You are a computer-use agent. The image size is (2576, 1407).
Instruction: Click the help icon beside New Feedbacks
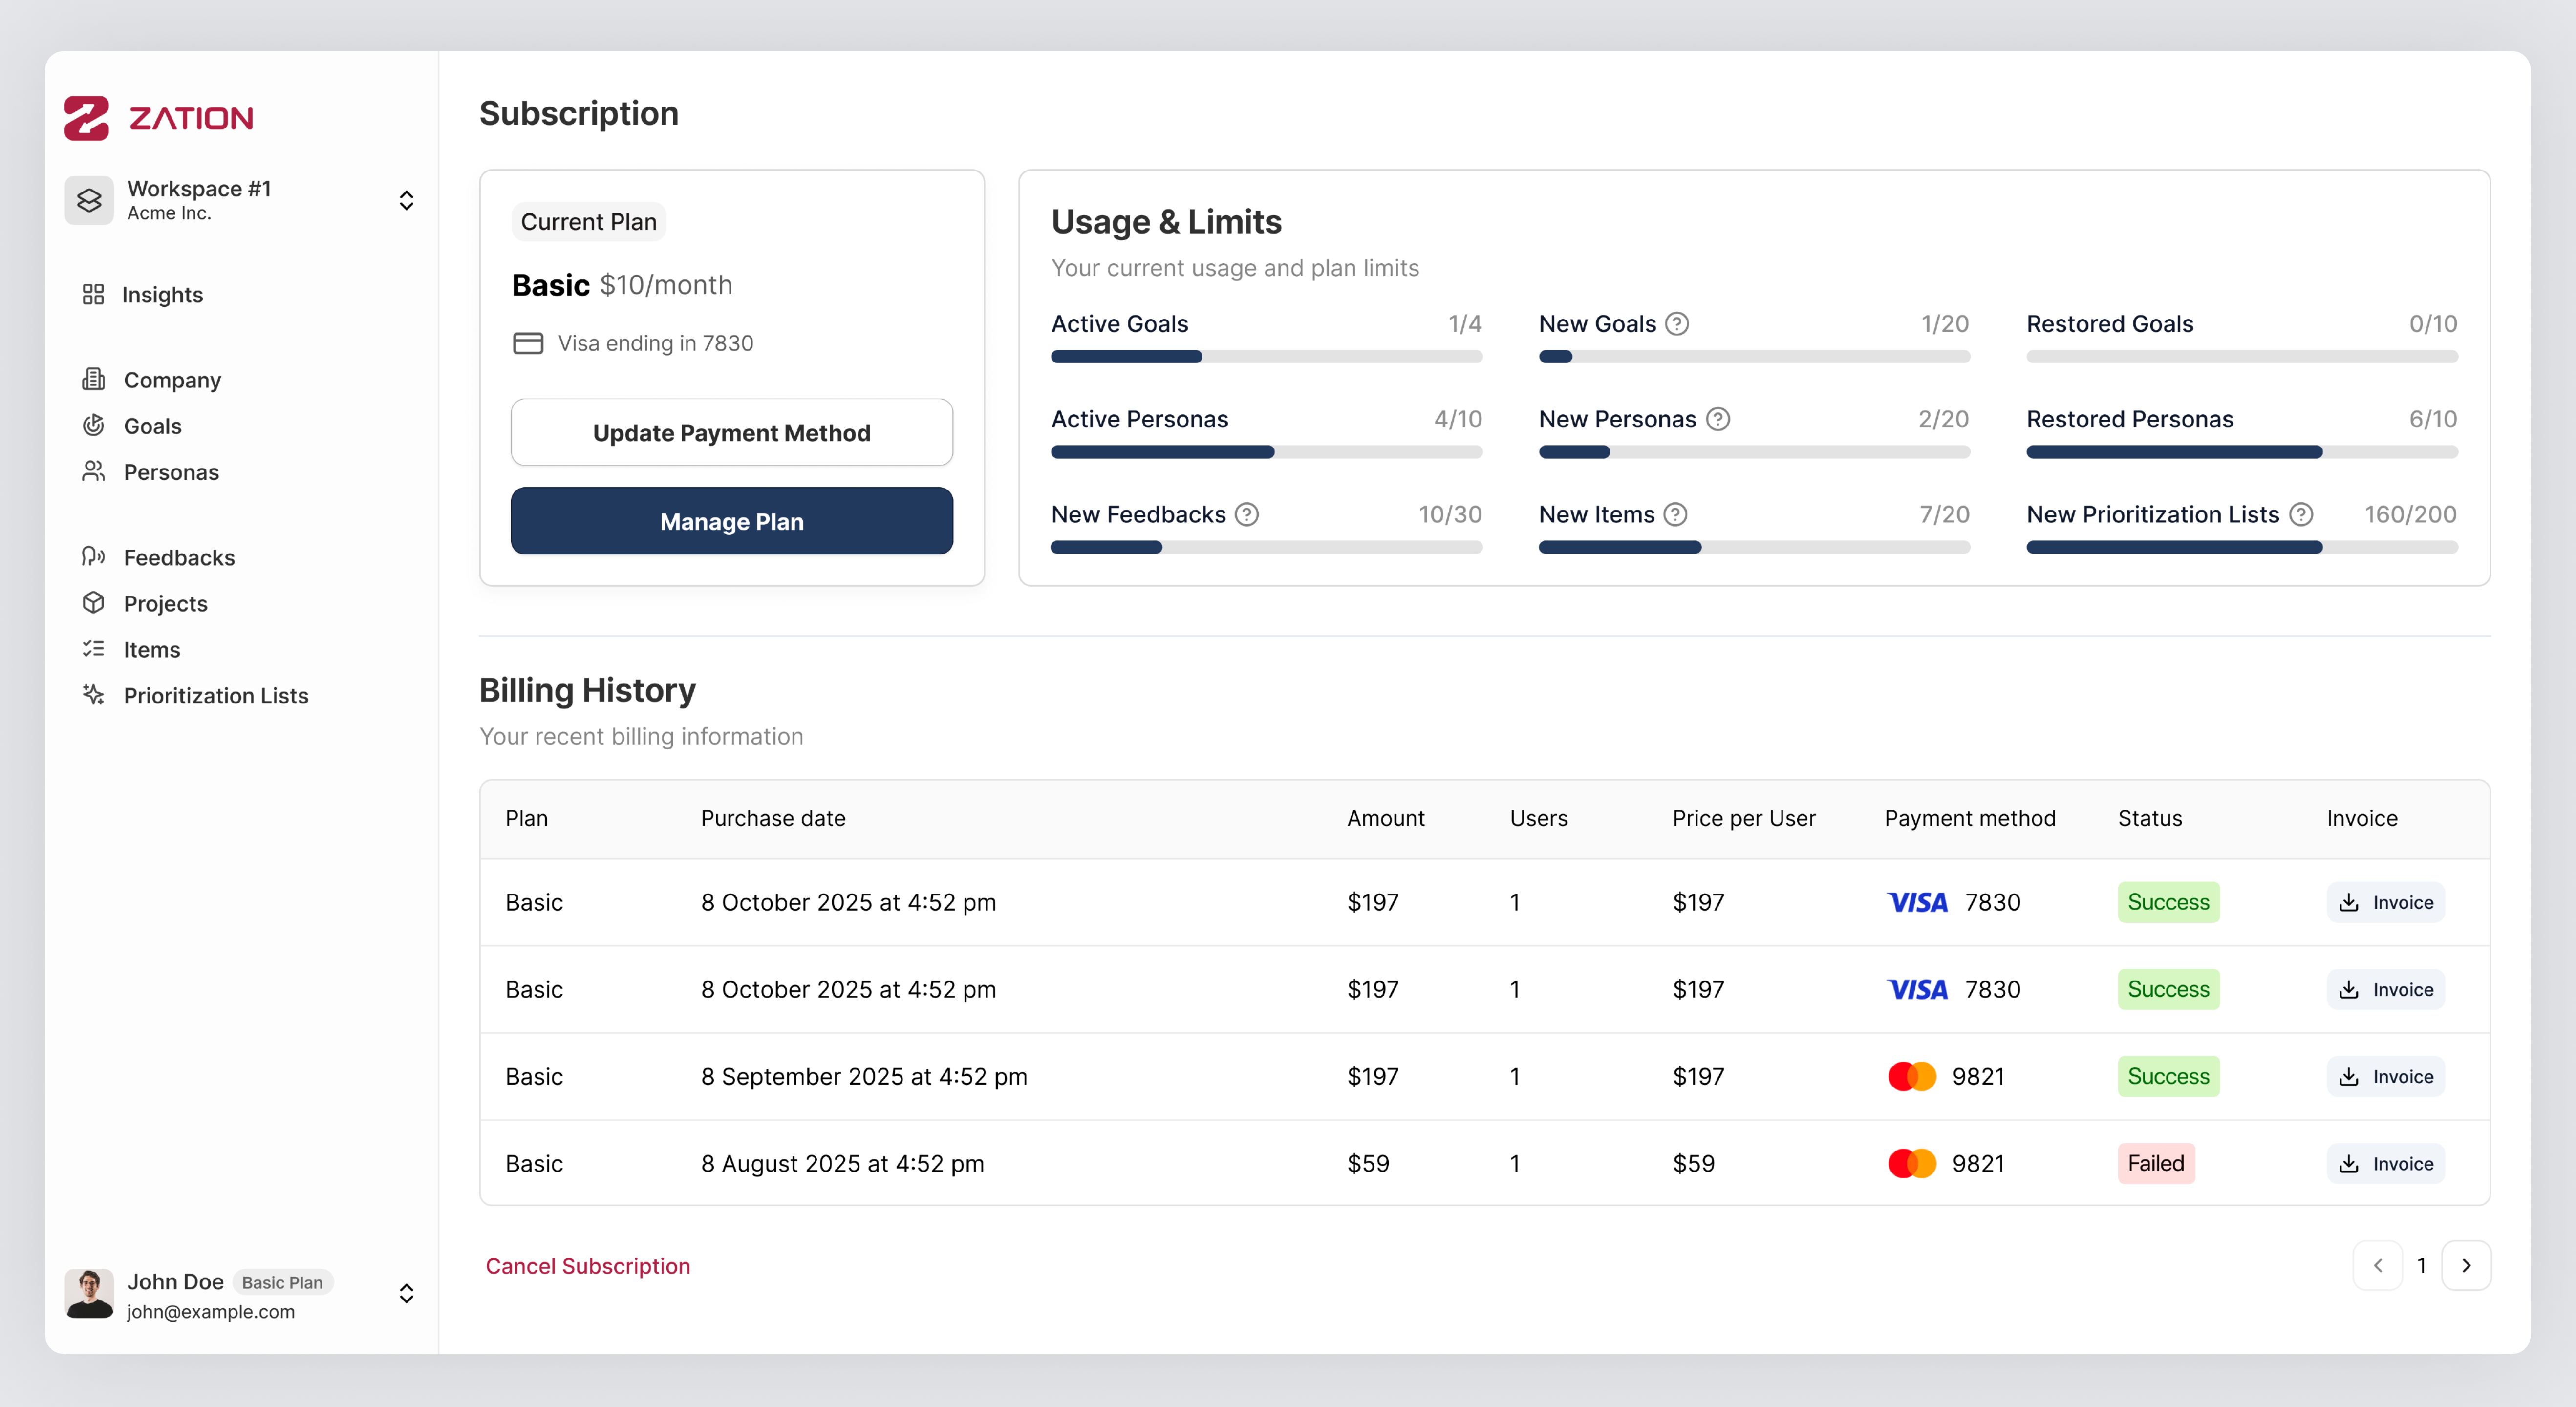point(1246,514)
